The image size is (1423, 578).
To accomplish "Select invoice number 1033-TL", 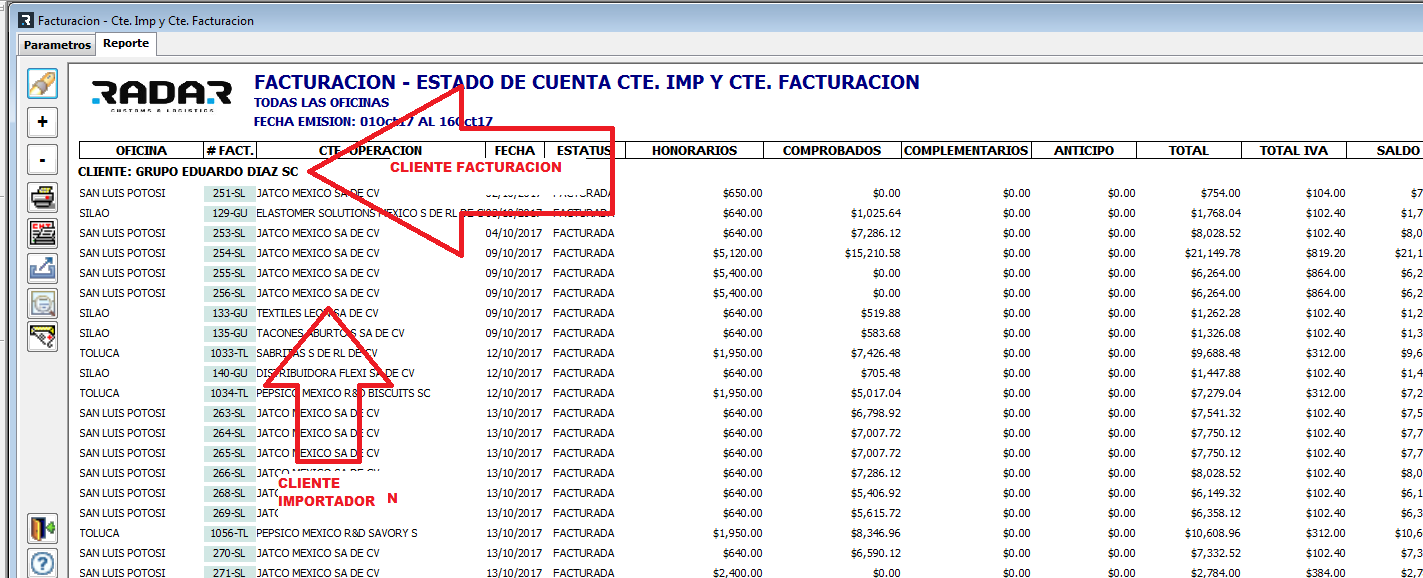I will click(x=229, y=353).
